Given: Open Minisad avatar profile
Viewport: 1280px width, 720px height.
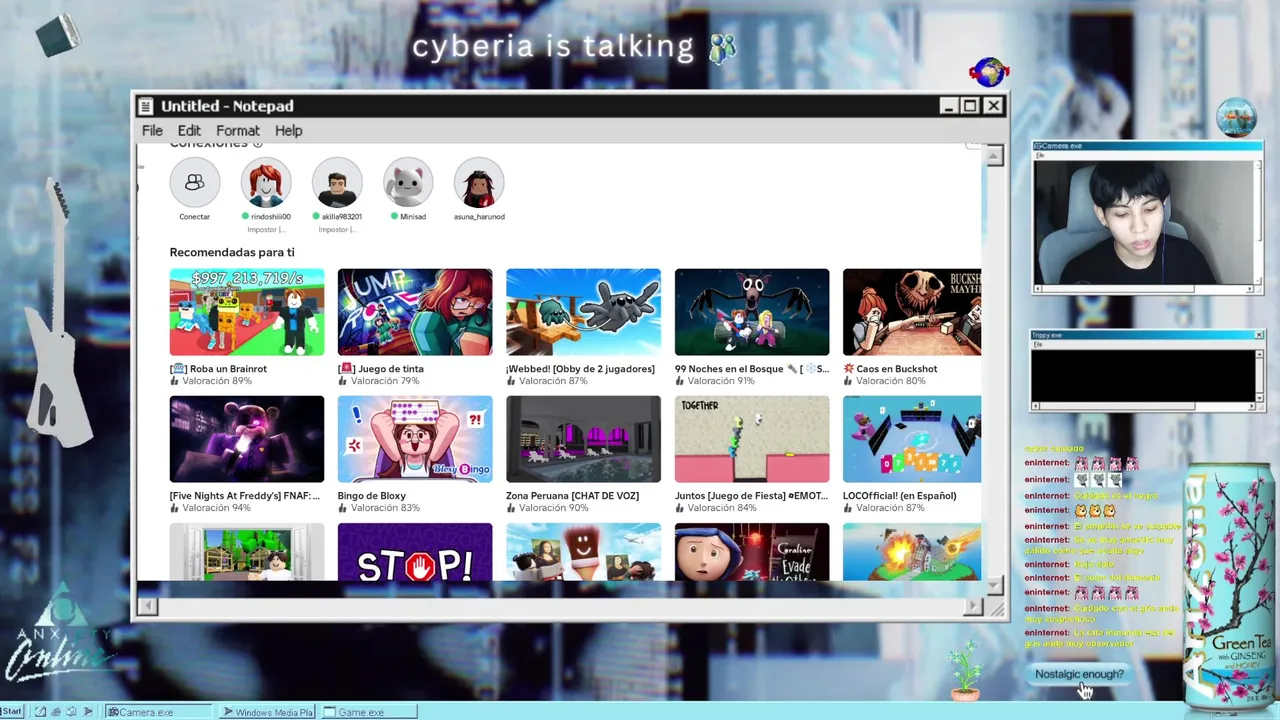Looking at the screenshot, I should tap(408, 183).
